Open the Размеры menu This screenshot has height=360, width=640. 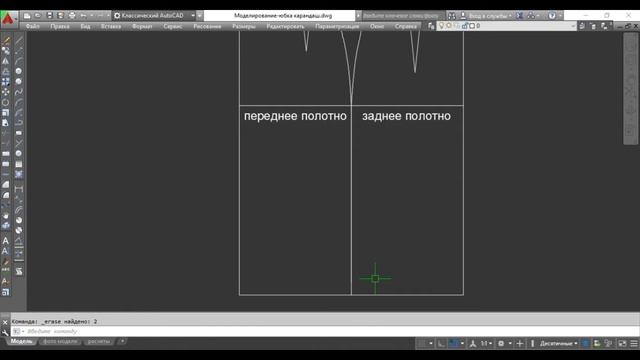point(244,26)
